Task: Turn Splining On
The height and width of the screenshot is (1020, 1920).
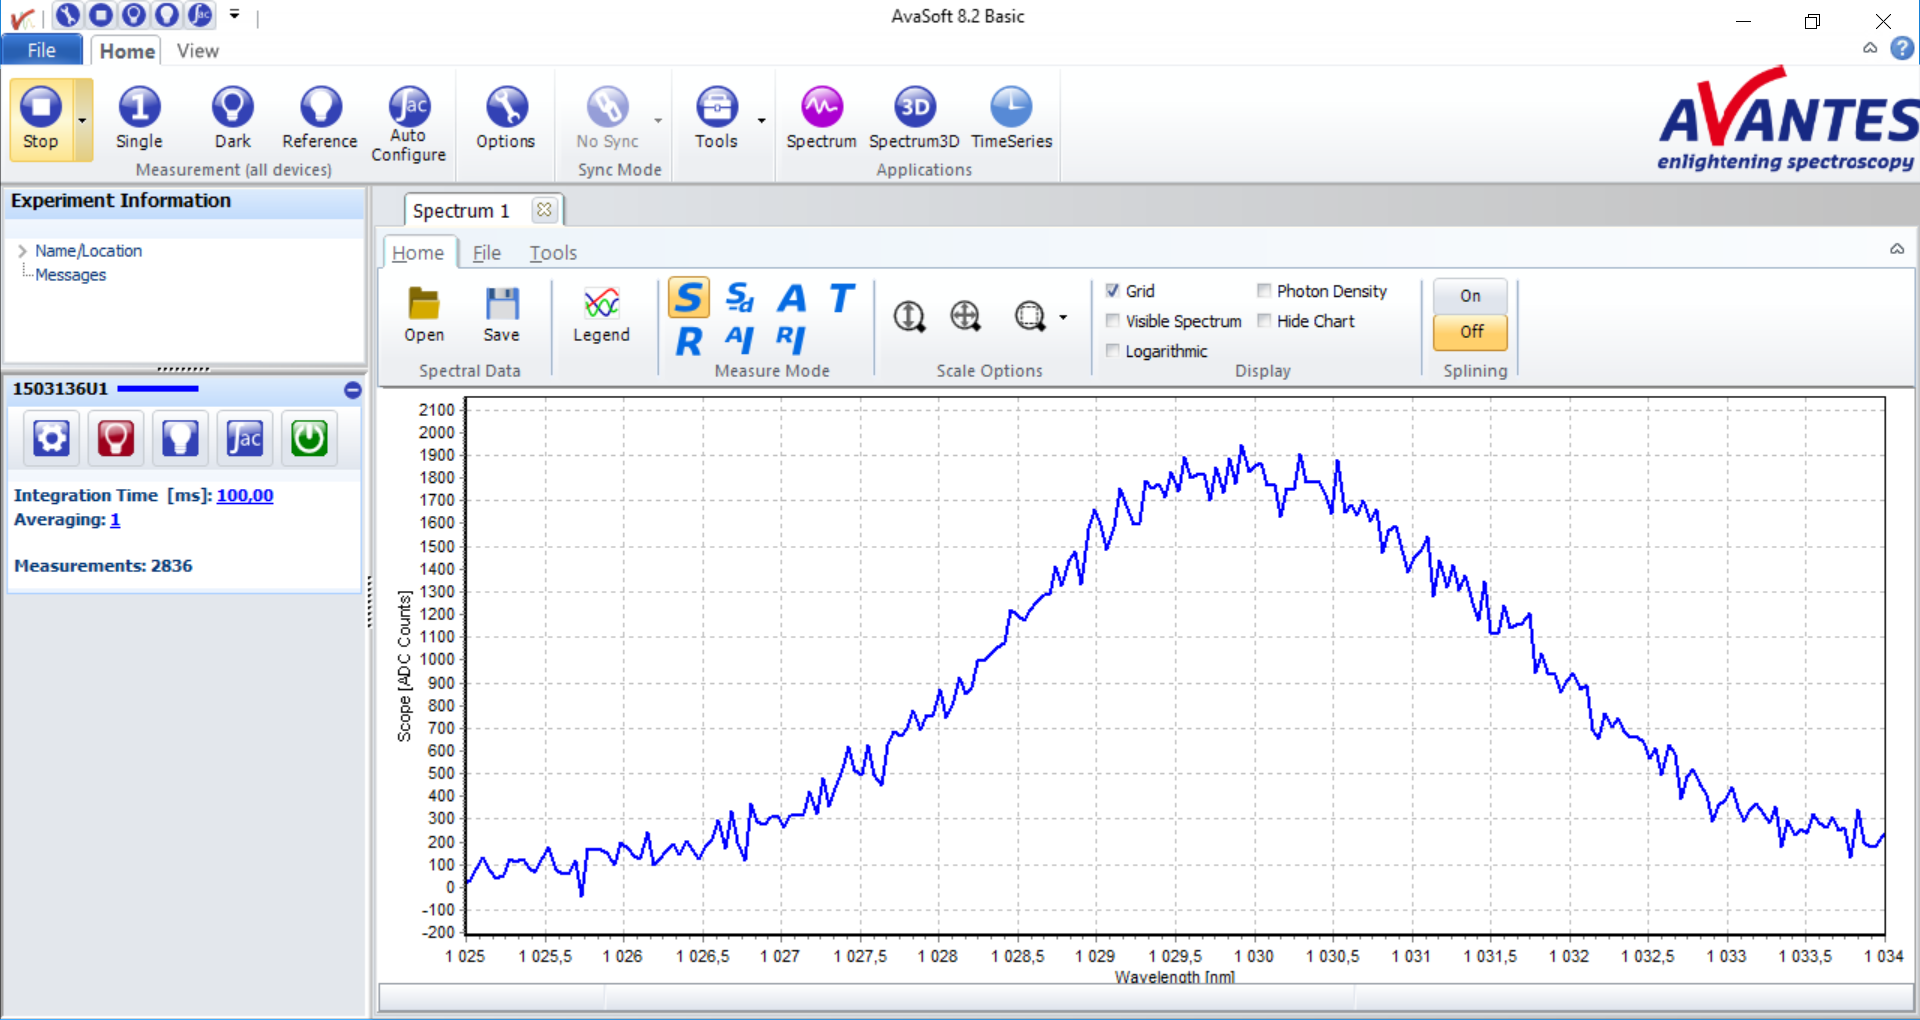Action: tap(1469, 296)
